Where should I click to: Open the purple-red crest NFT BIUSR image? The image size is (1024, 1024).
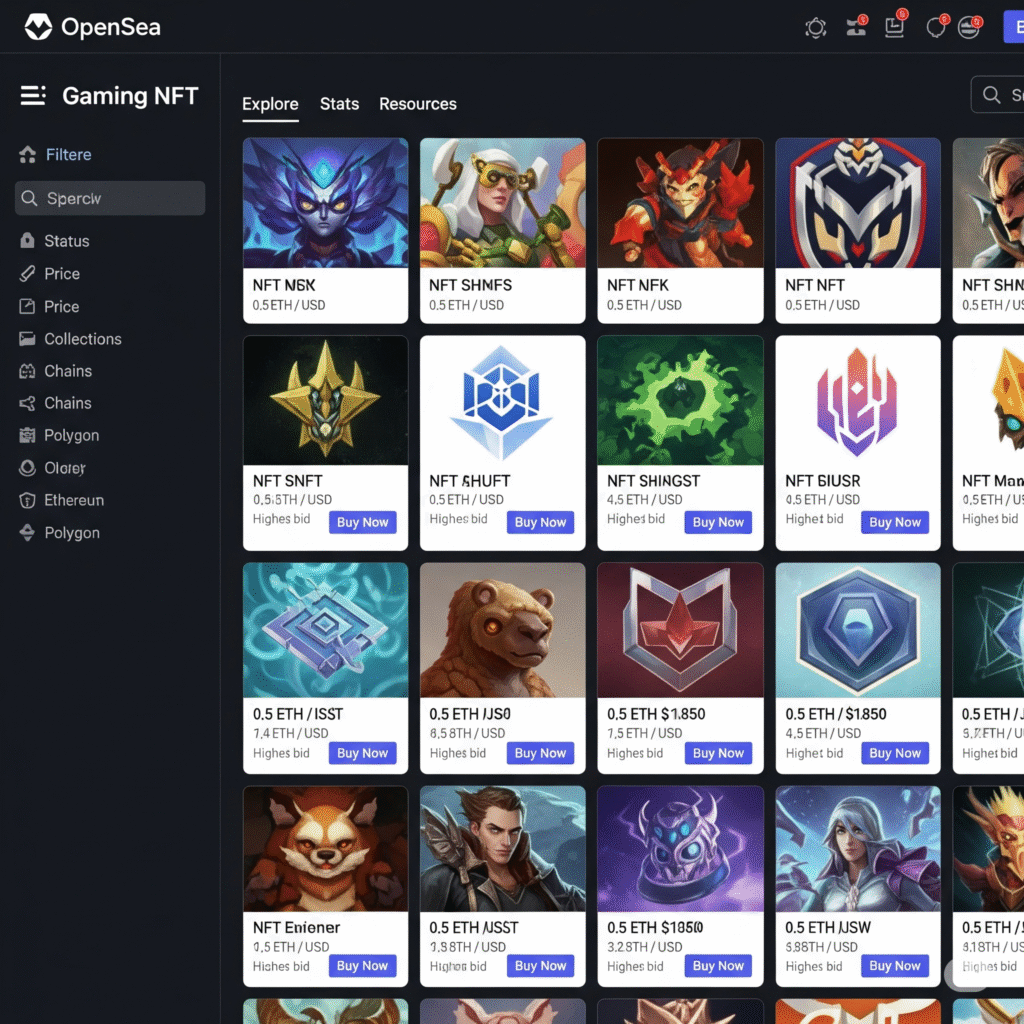858,400
